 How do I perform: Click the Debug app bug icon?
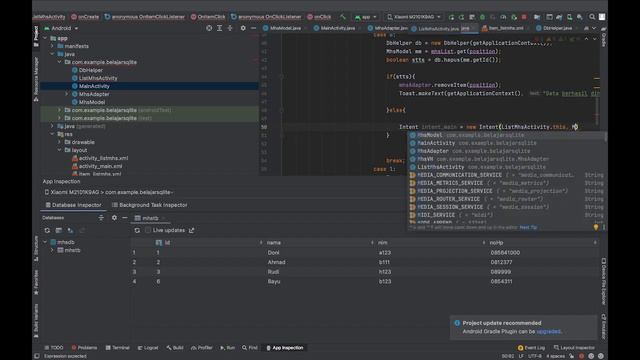[482, 17]
